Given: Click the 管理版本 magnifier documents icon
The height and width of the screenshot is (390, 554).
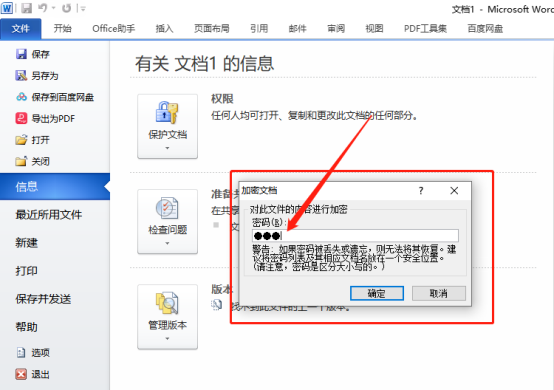Looking at the screenshot, I should [167, 303].
